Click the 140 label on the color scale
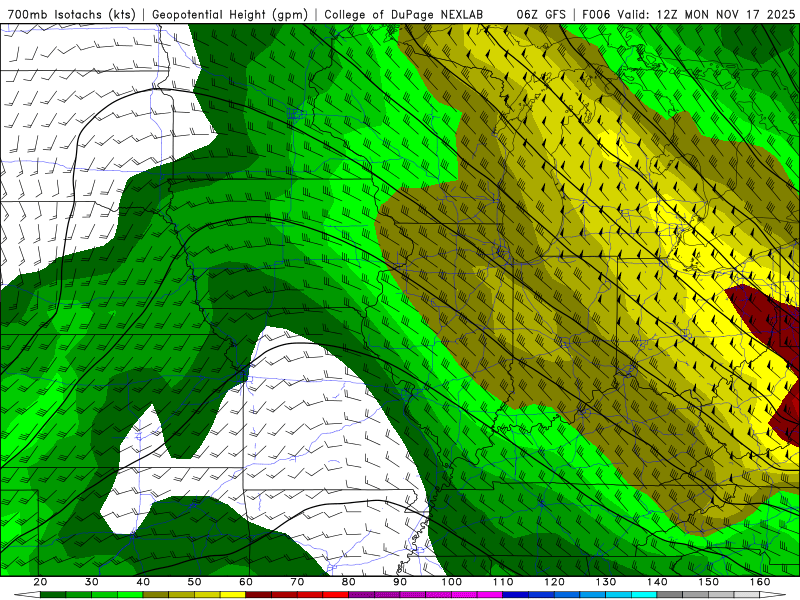This screenshot has height=600, width=800. point(657,582)
